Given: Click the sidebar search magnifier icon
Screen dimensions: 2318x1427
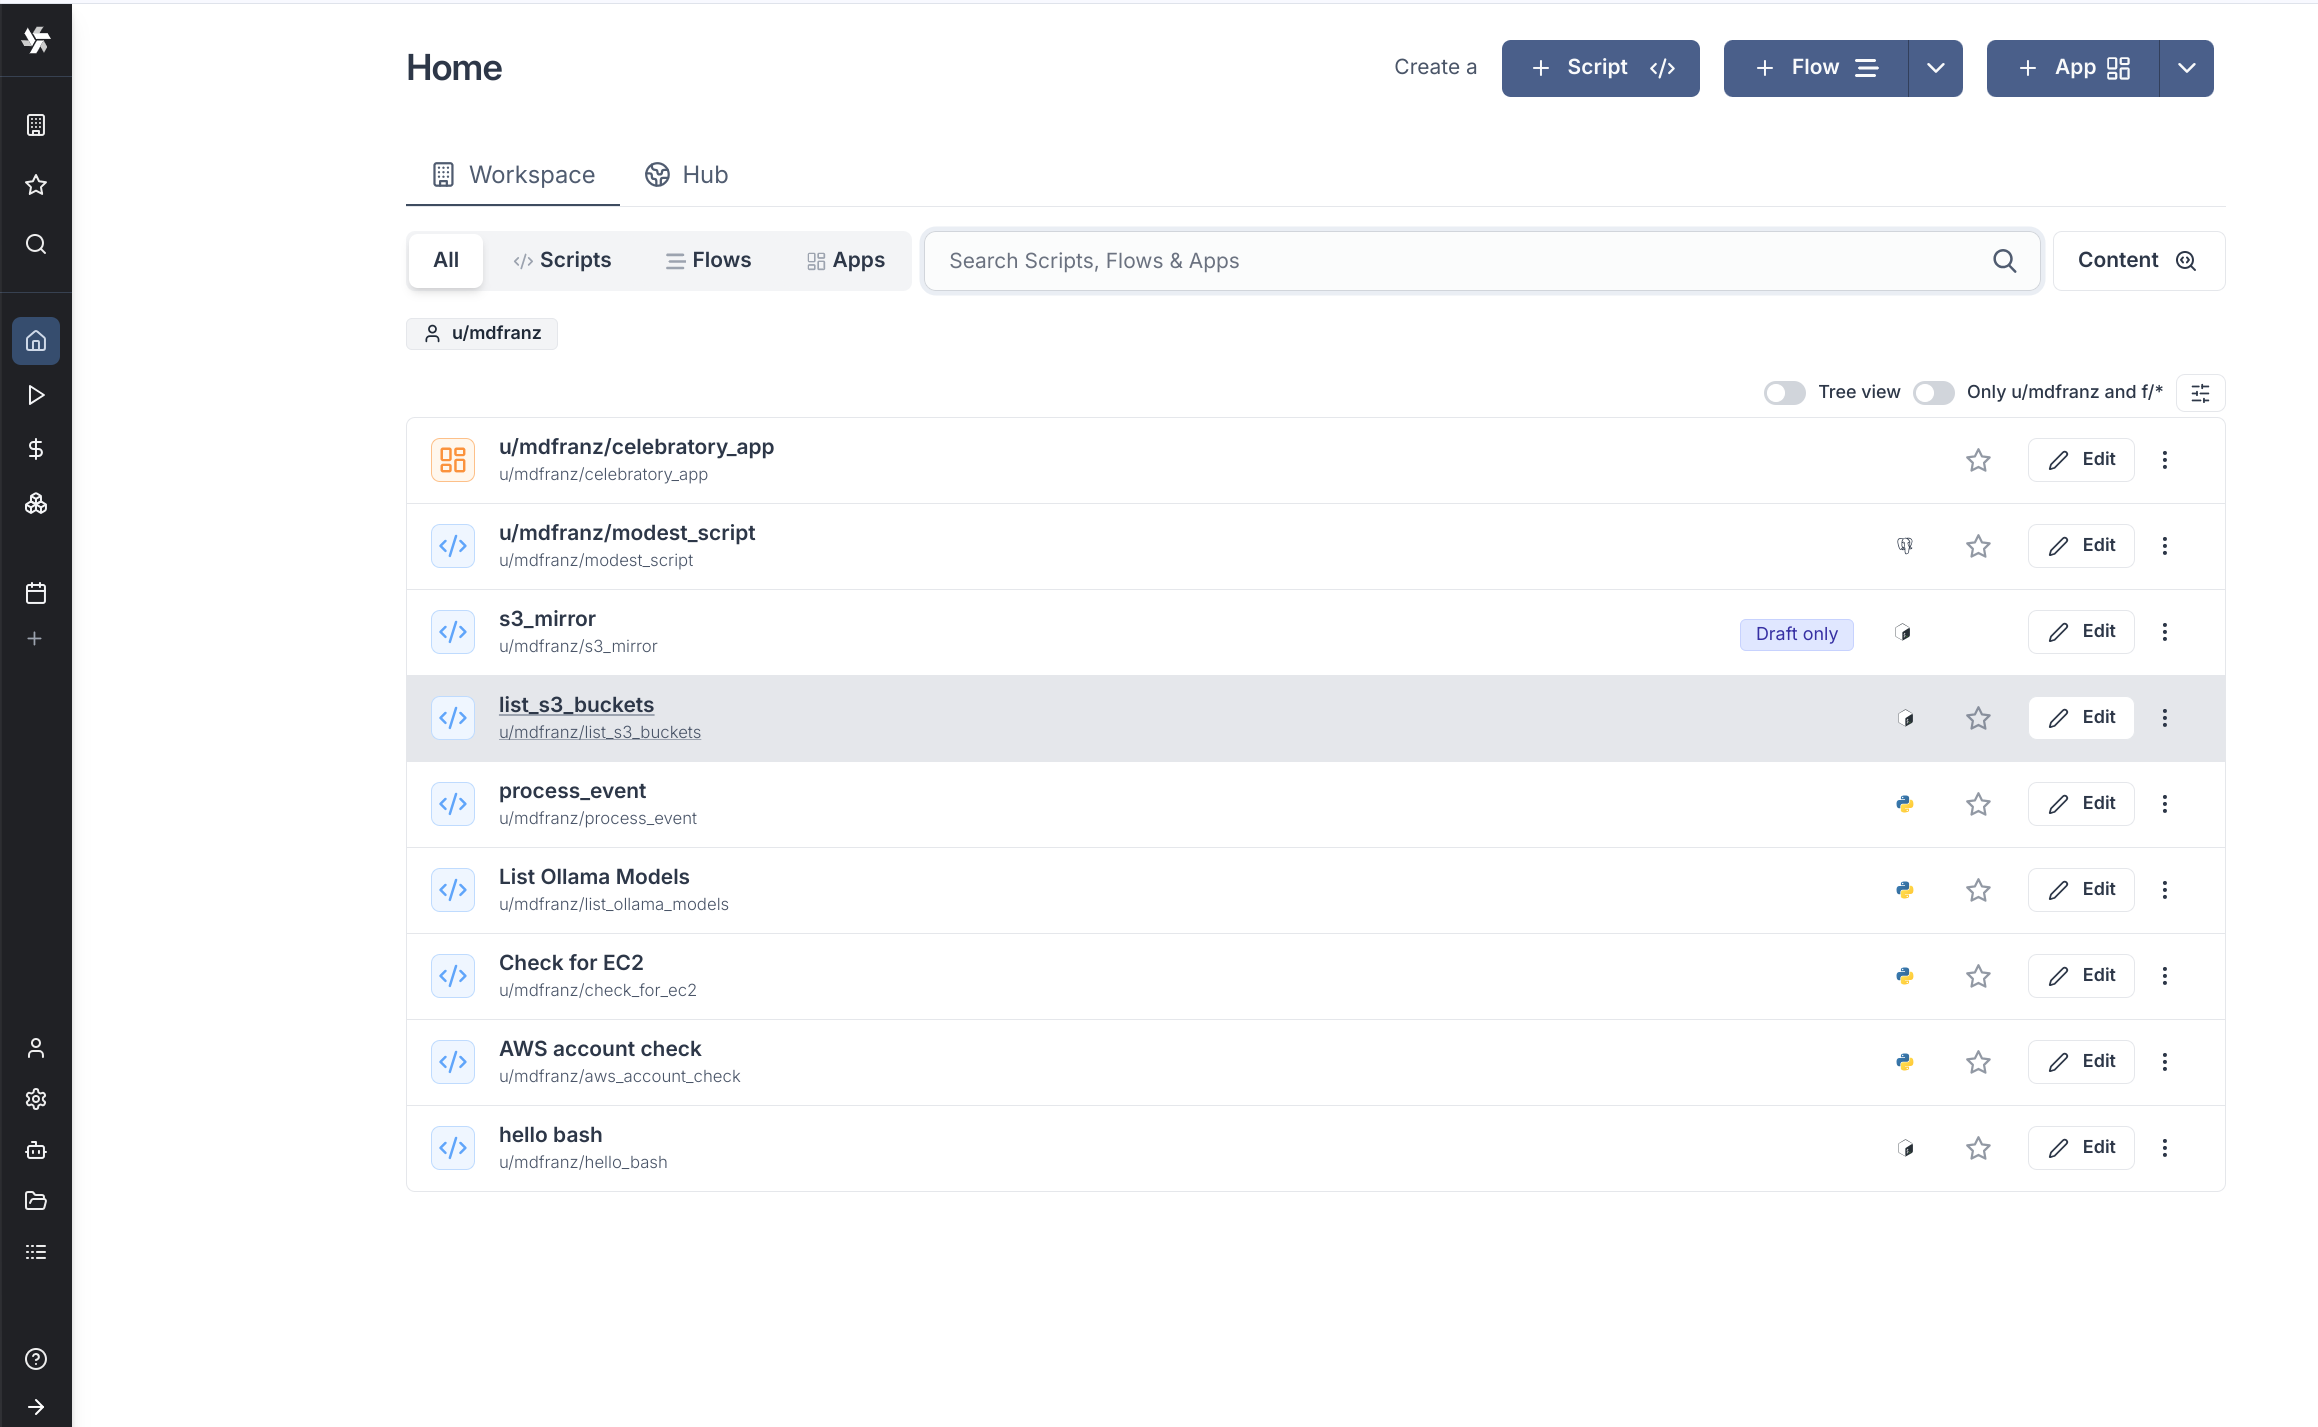Looking at the screenshot, I should (x=36, y=244).
